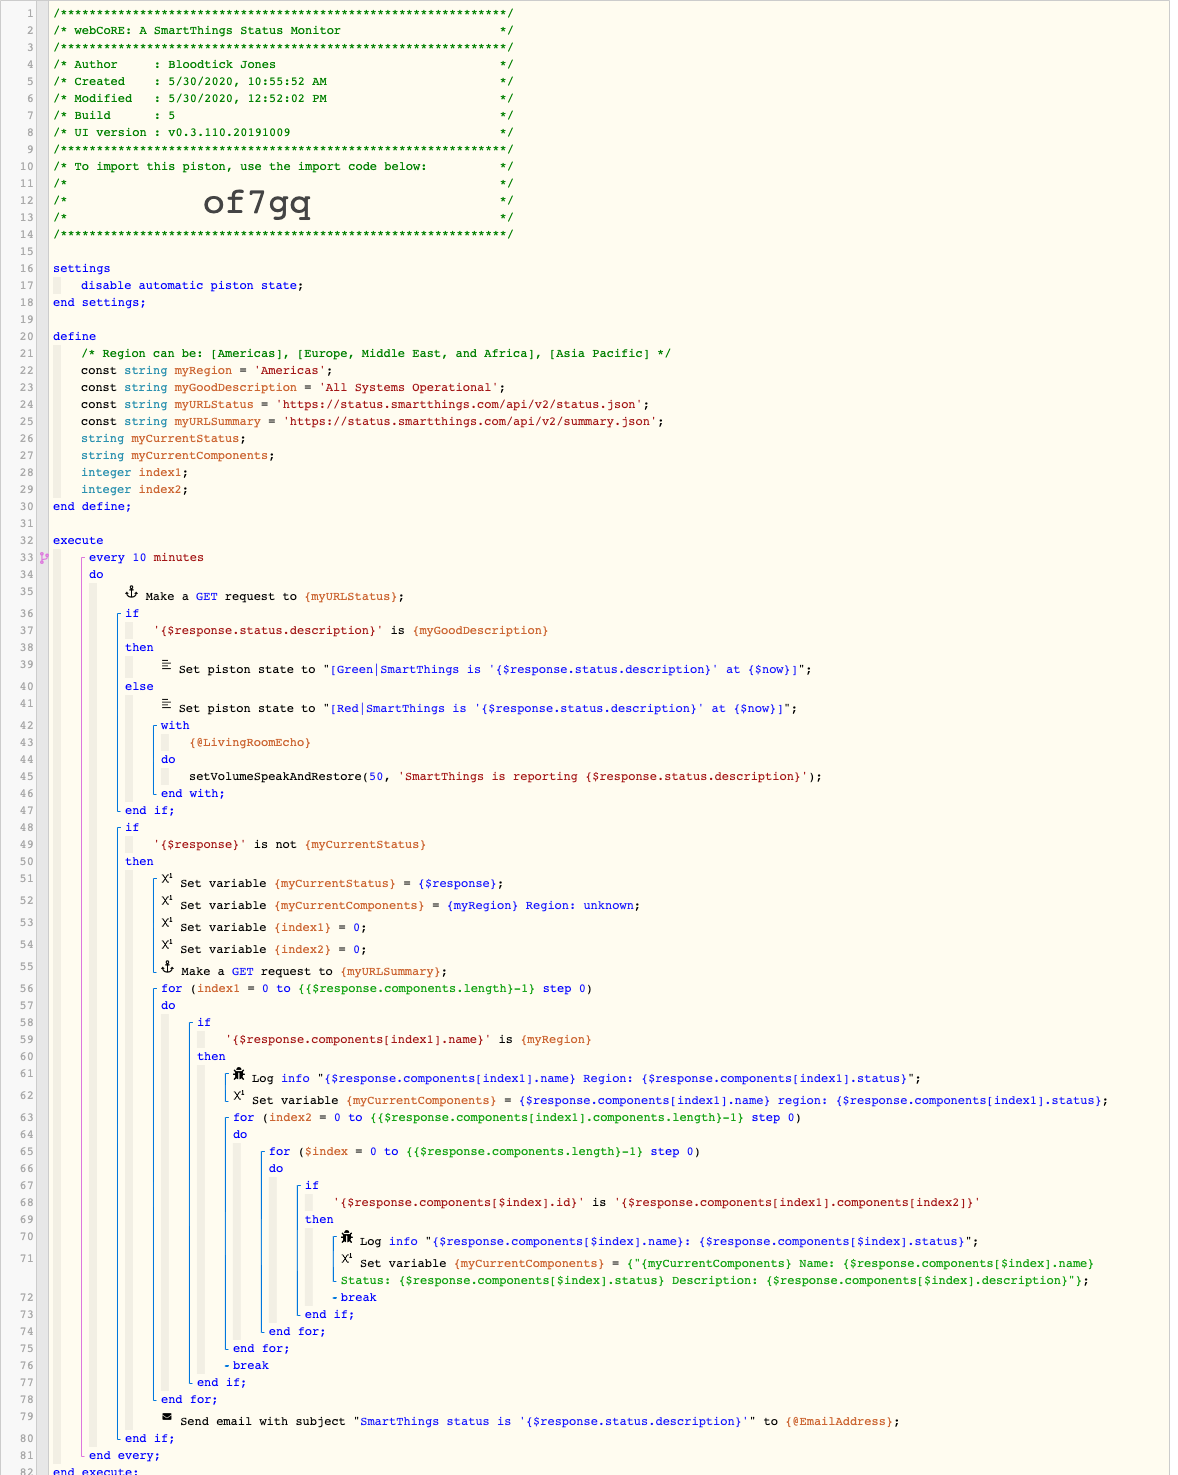This screenshot has width=1178, height=1475.
Task: Click the piston state icon on the Red SmartThings line
Action: pos(167,705)
